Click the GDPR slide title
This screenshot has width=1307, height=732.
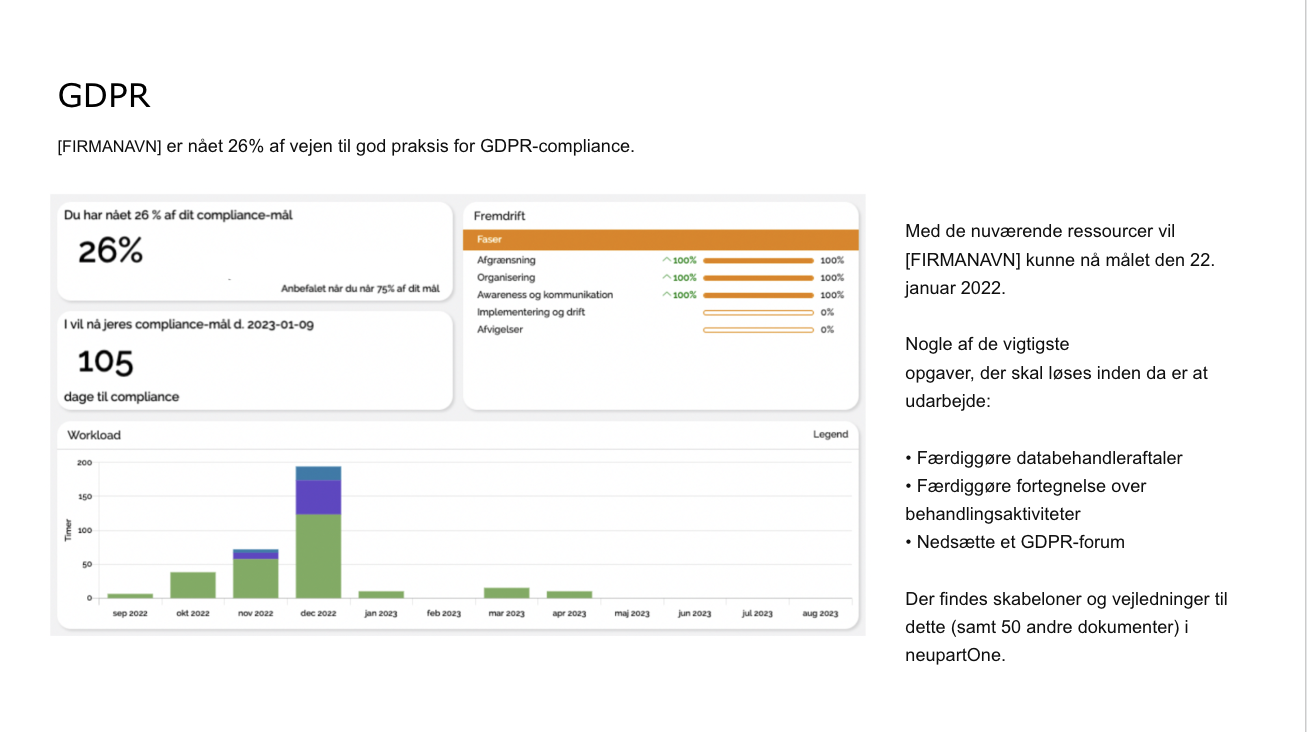tap(104, 96)
